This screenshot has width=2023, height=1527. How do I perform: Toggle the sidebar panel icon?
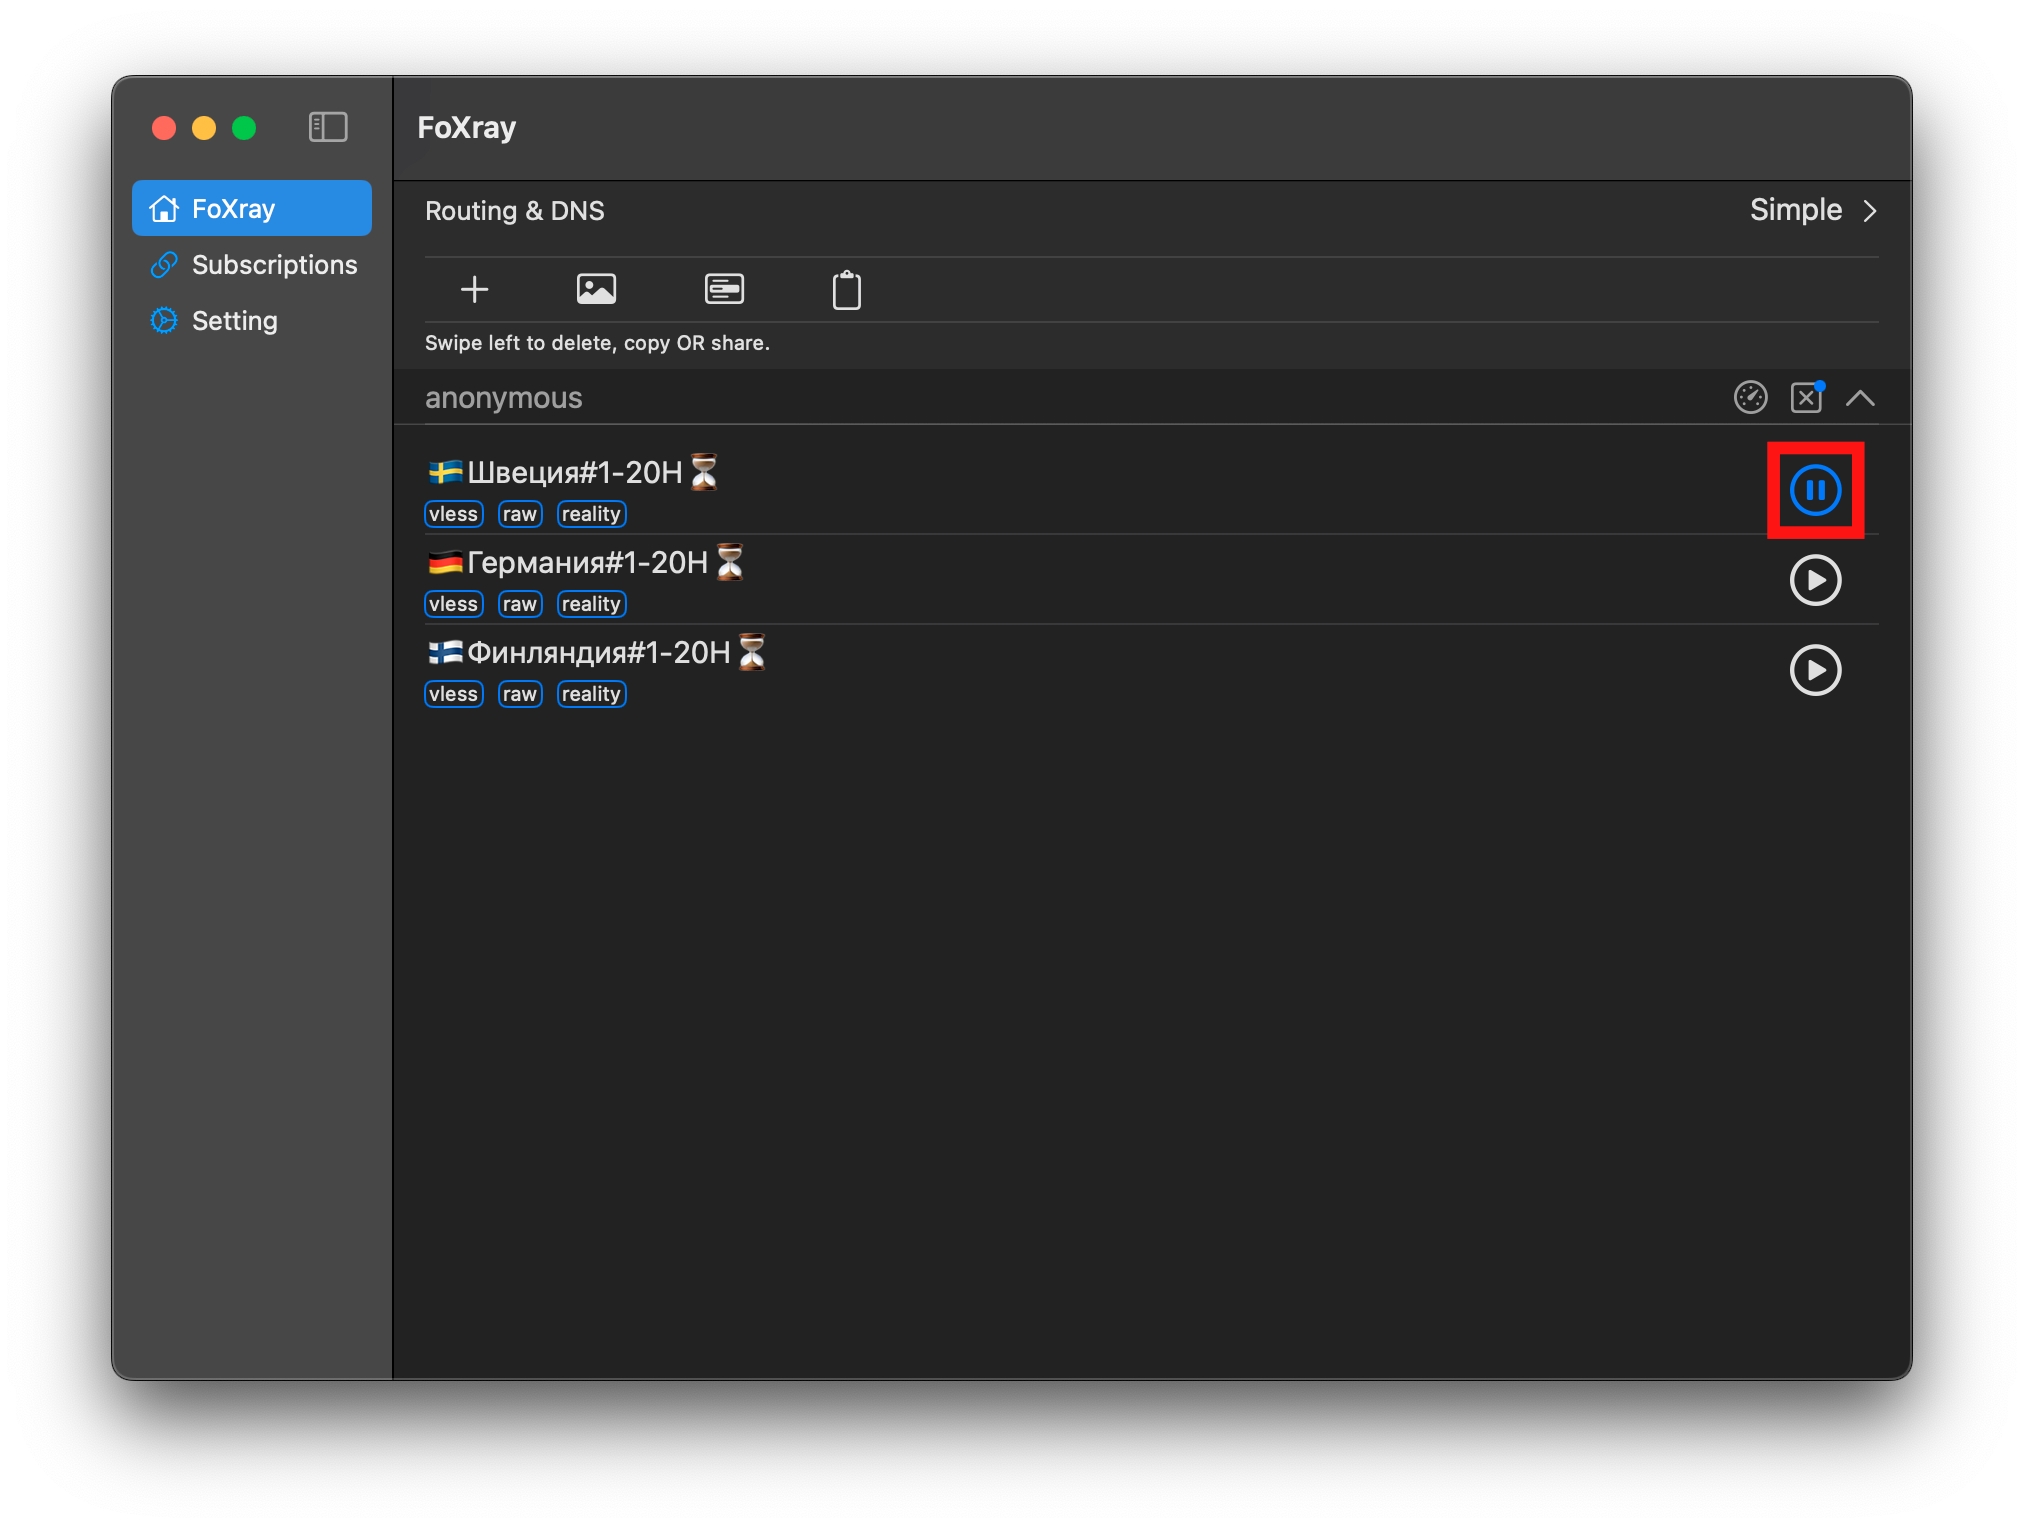[328, 127]
